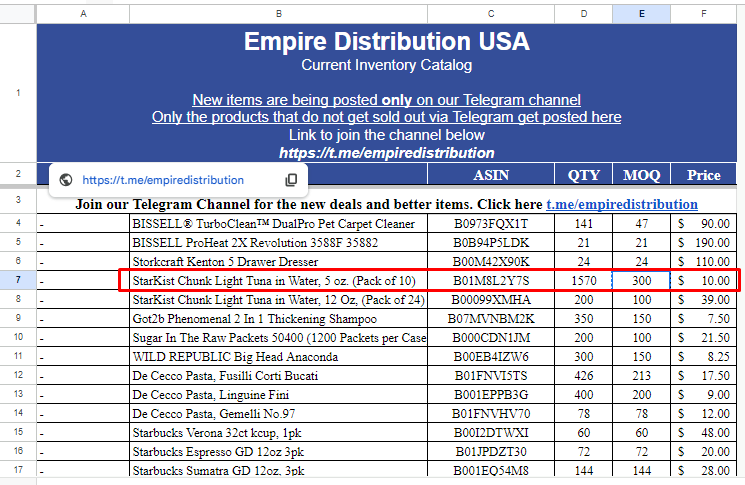Select column E header
The width and height of the screenshot is (745, 485).
[641, 14]
